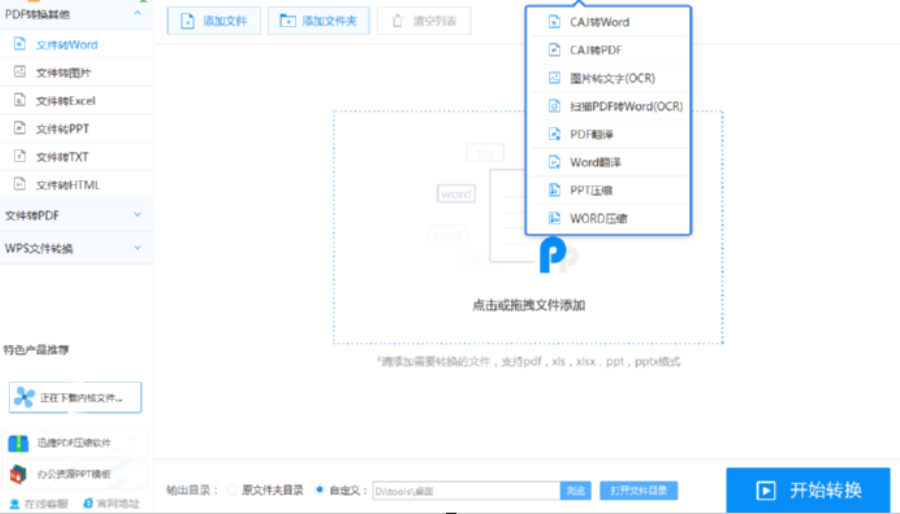This screenshot has width=900, height=514.
Task: Click the 浏览 browse button
Action: coord(576,490)
